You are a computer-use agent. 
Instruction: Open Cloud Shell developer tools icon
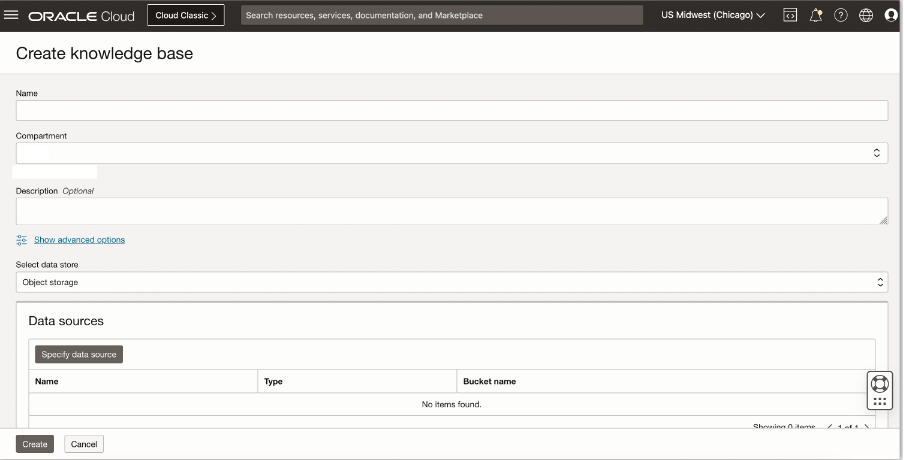(790, 16)
